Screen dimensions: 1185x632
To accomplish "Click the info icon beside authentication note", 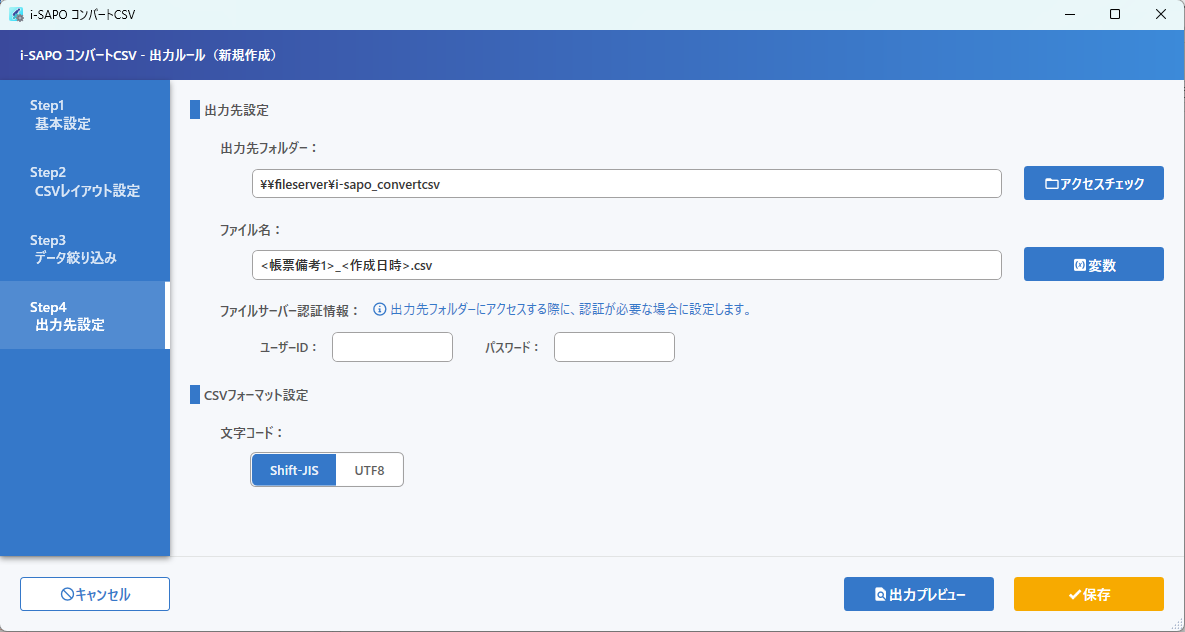I will [380, 309].
